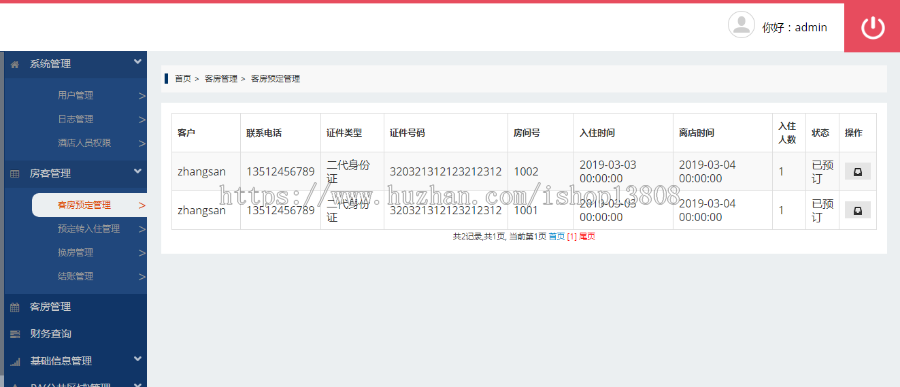
Task: Click the arrow next to 酒店人员权限
Action: 142,144
